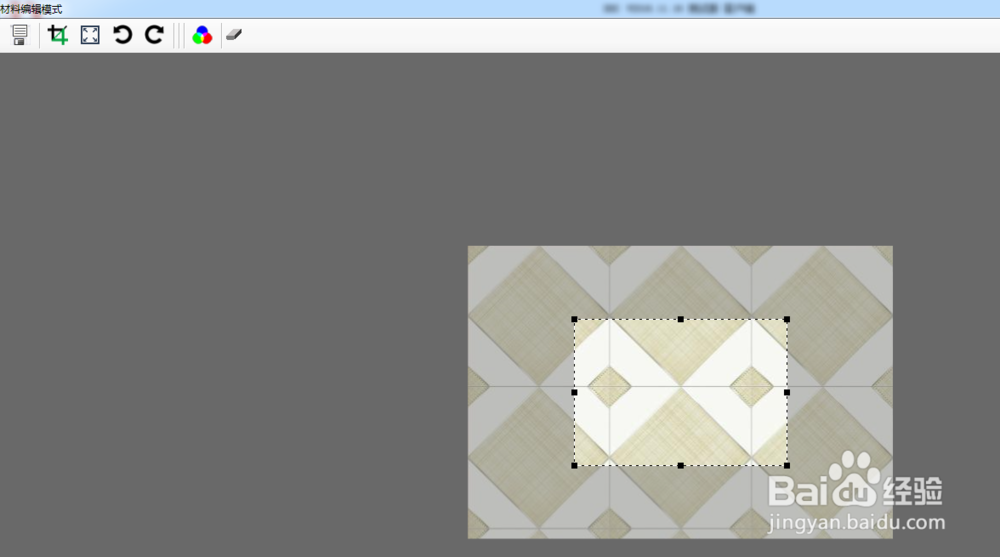The height and width of the screenshot is (557, 1000).
Task: Click the save material icon in toolbar
Action: tap(20, 35)
